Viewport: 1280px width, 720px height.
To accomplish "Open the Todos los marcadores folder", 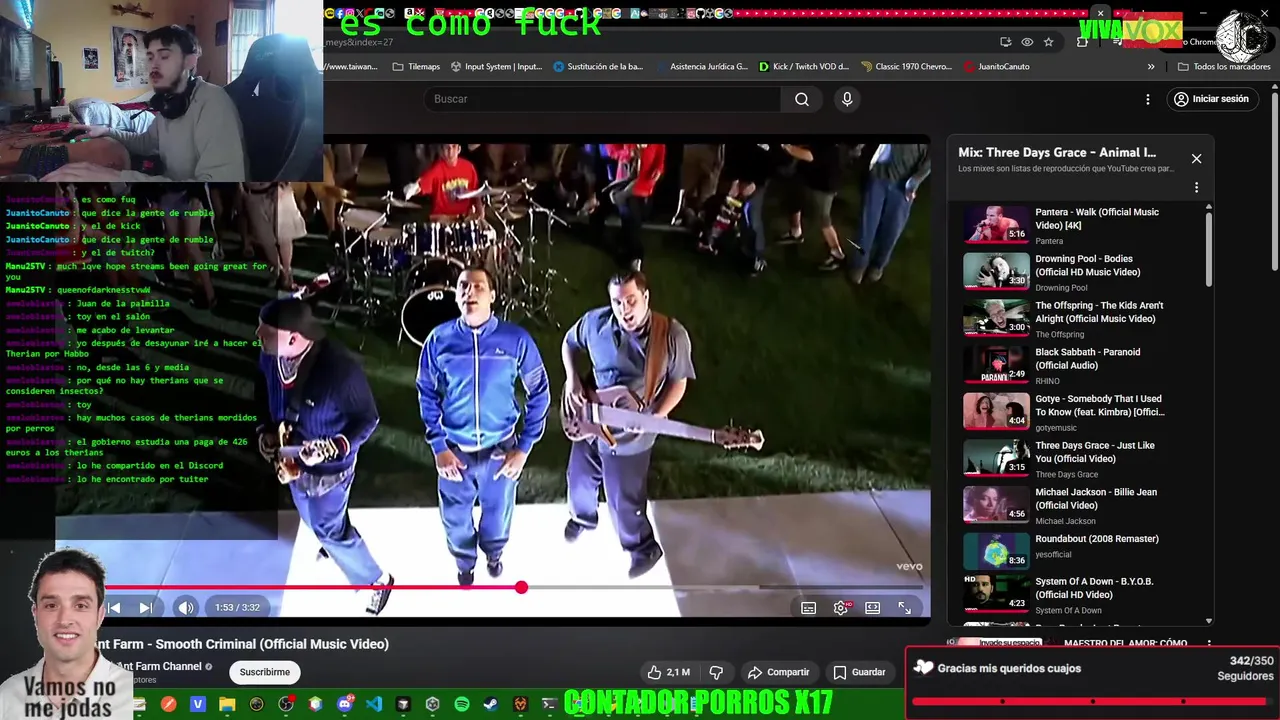I will 1224,67.
